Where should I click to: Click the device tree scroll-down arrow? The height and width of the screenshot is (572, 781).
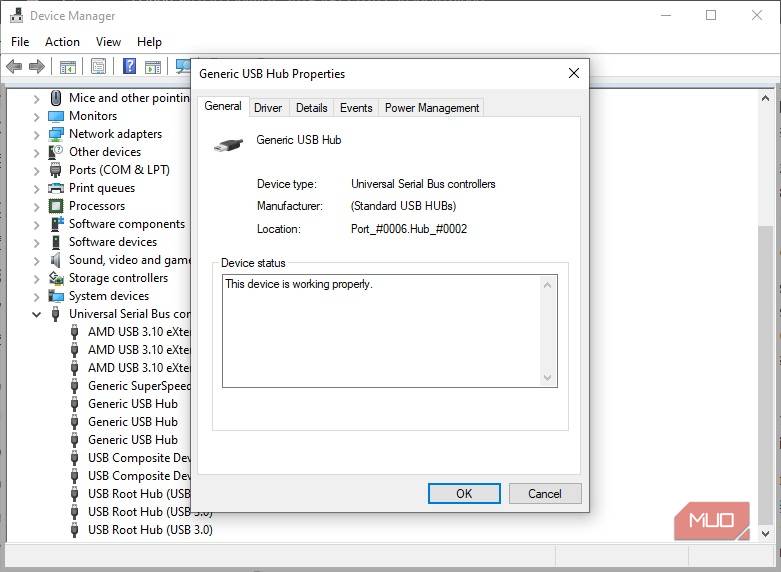[766, 533]
